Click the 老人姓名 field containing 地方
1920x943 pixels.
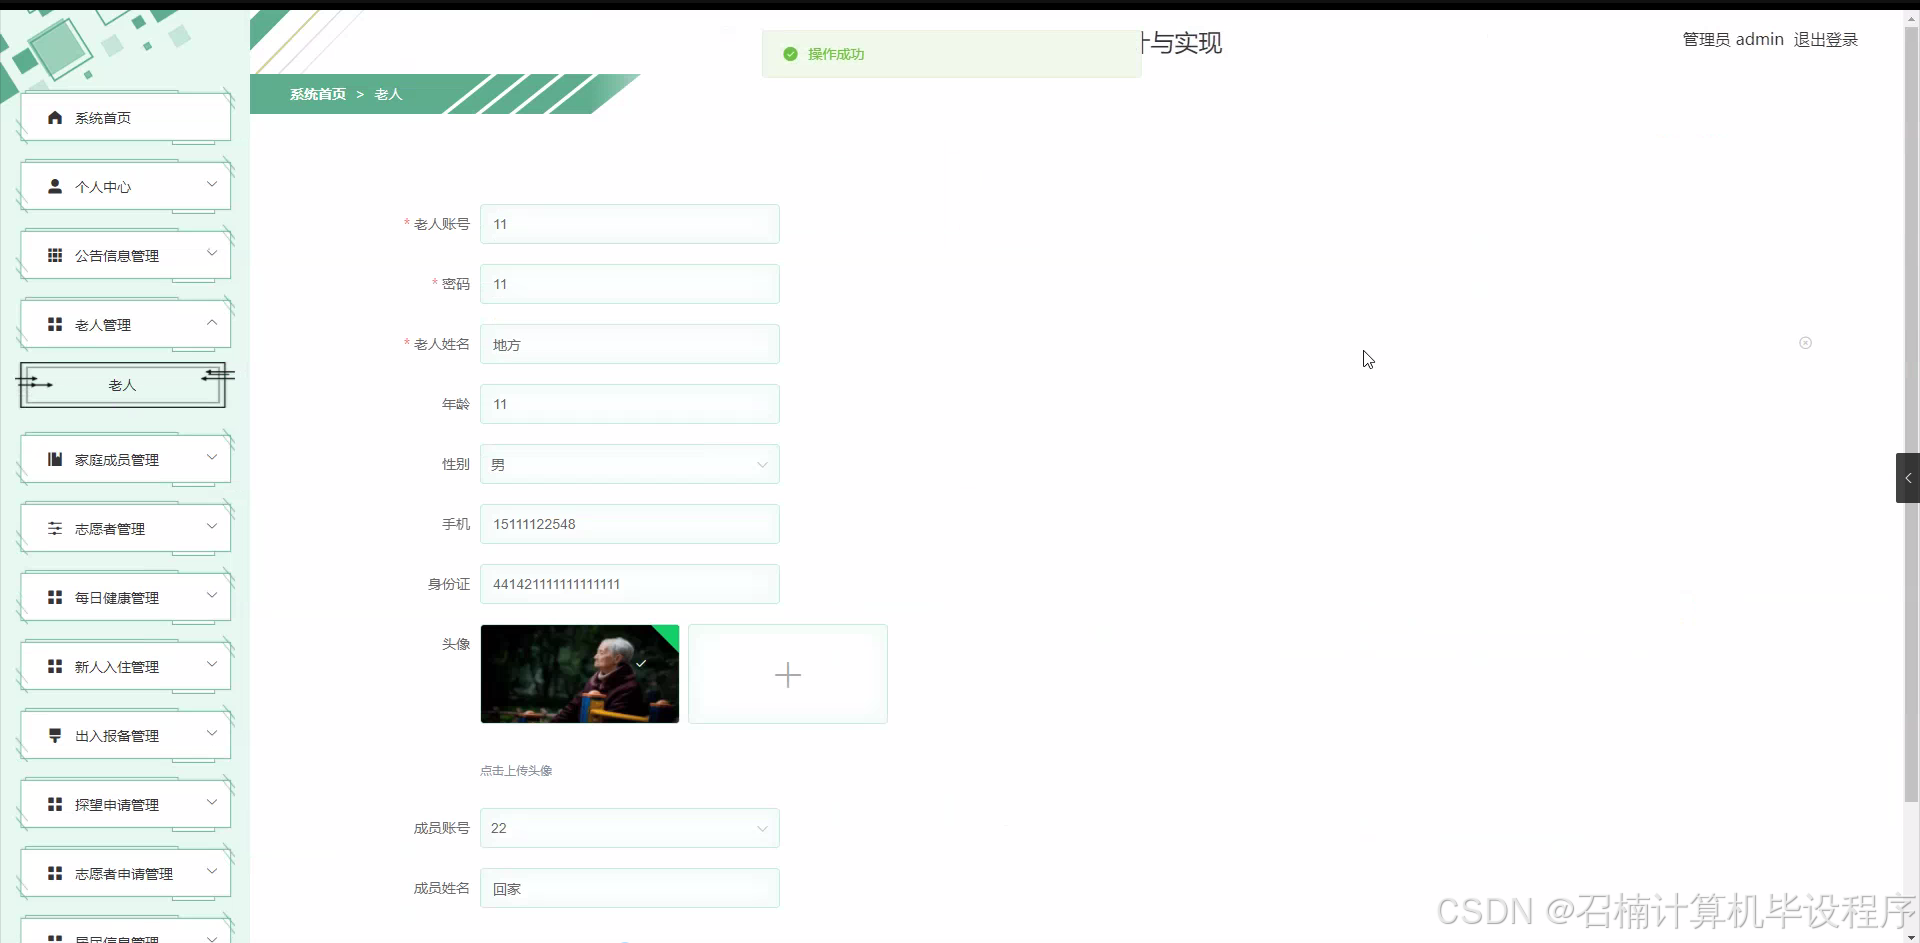pos(630,344)
